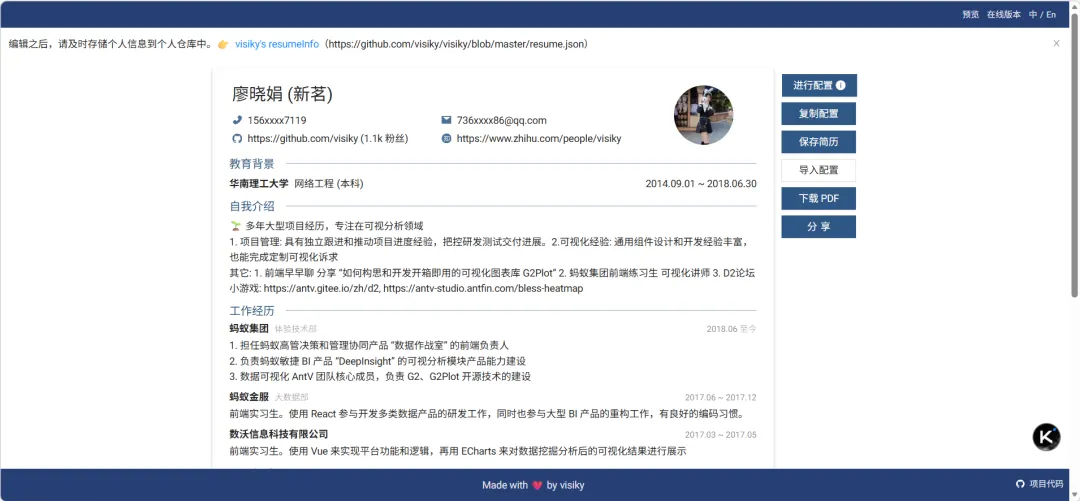The width and height of the screenshot is (1080, 501).
Task: Download the resume with 下载 PDF
Action: (x=819, y=198)
